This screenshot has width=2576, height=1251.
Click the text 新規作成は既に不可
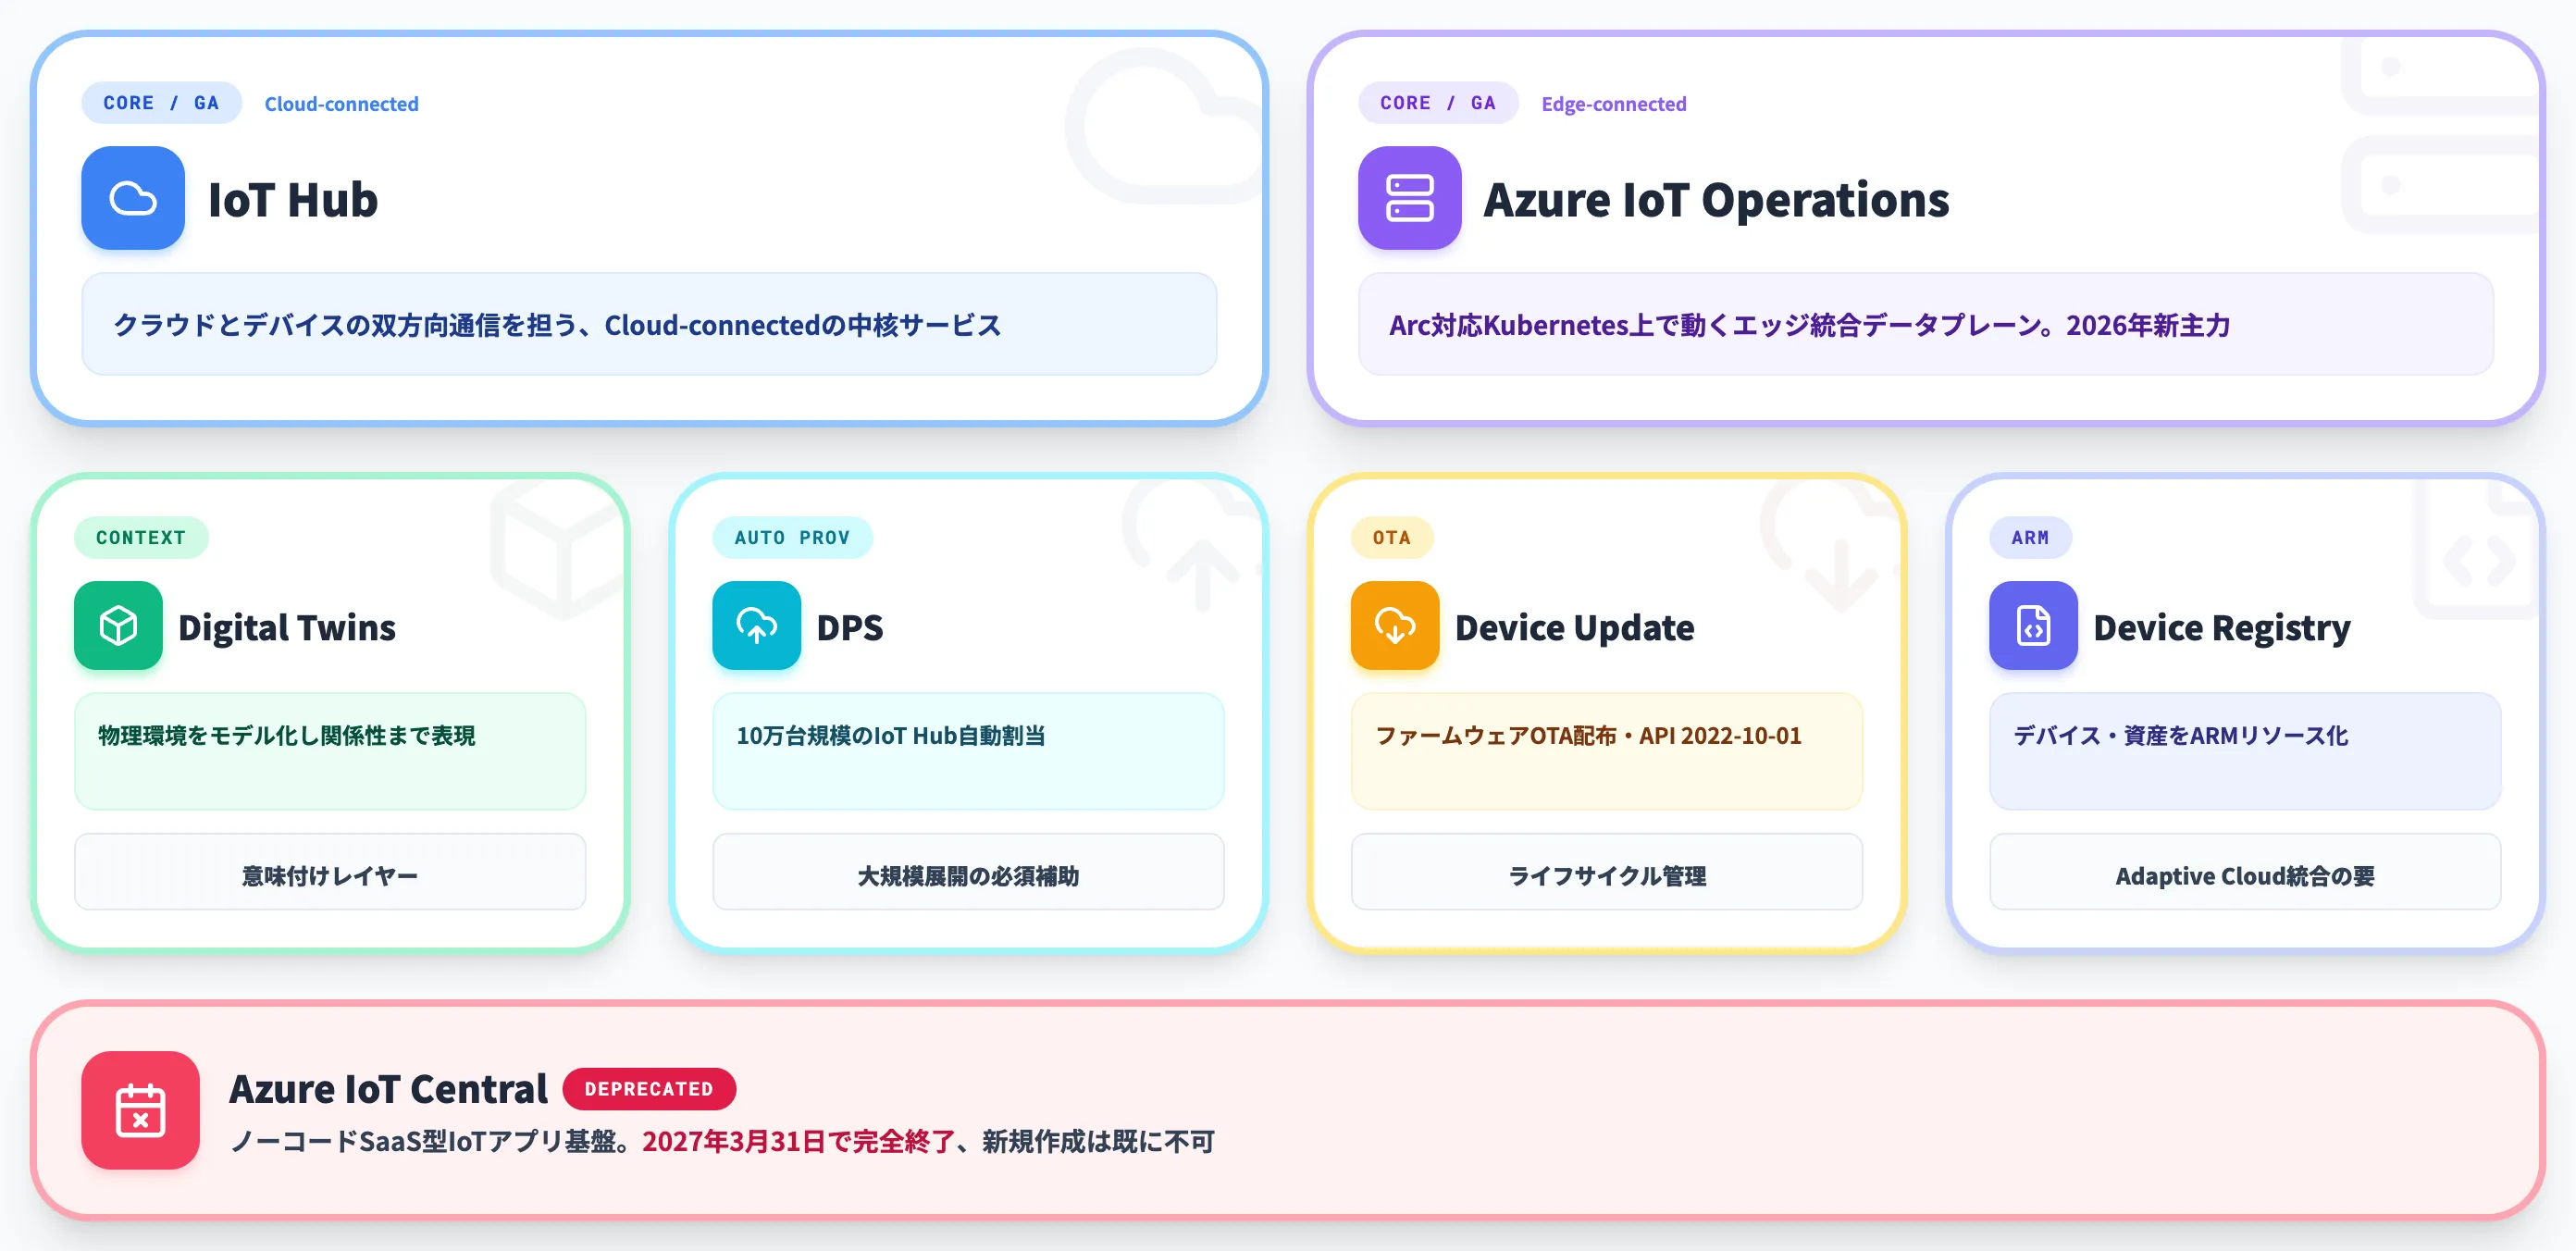tap(1098, 1141)
